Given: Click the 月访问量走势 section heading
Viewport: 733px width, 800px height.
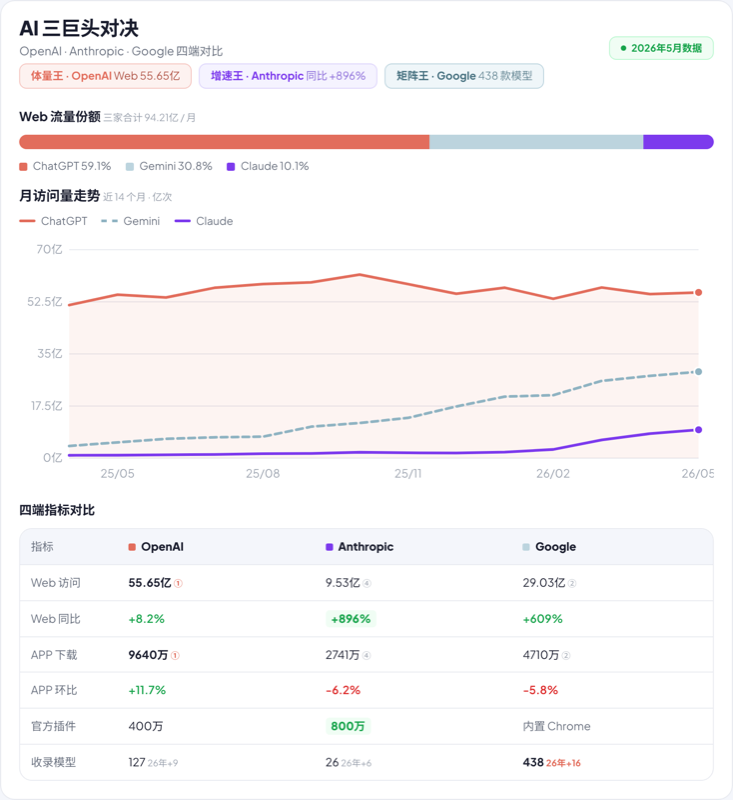Looking at the screenshot, I should coord(60,196).
